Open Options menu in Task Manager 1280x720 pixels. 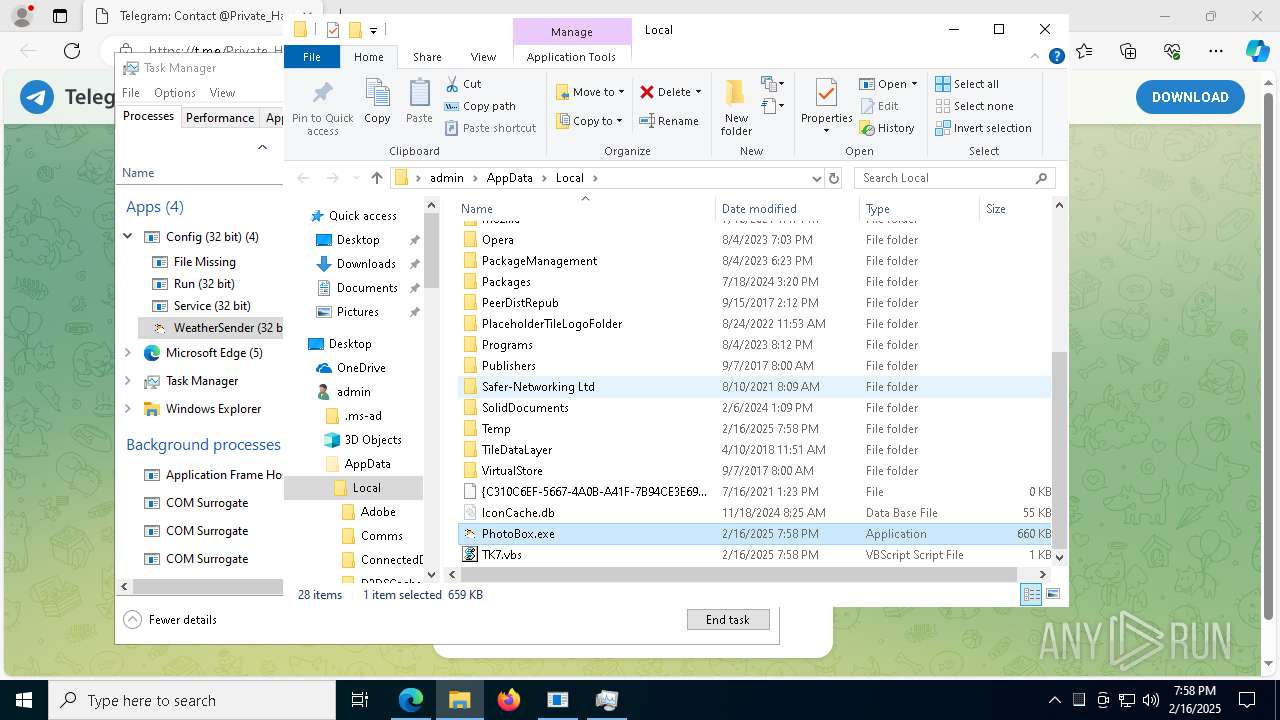pyautogui.click(x=175, y=93)
